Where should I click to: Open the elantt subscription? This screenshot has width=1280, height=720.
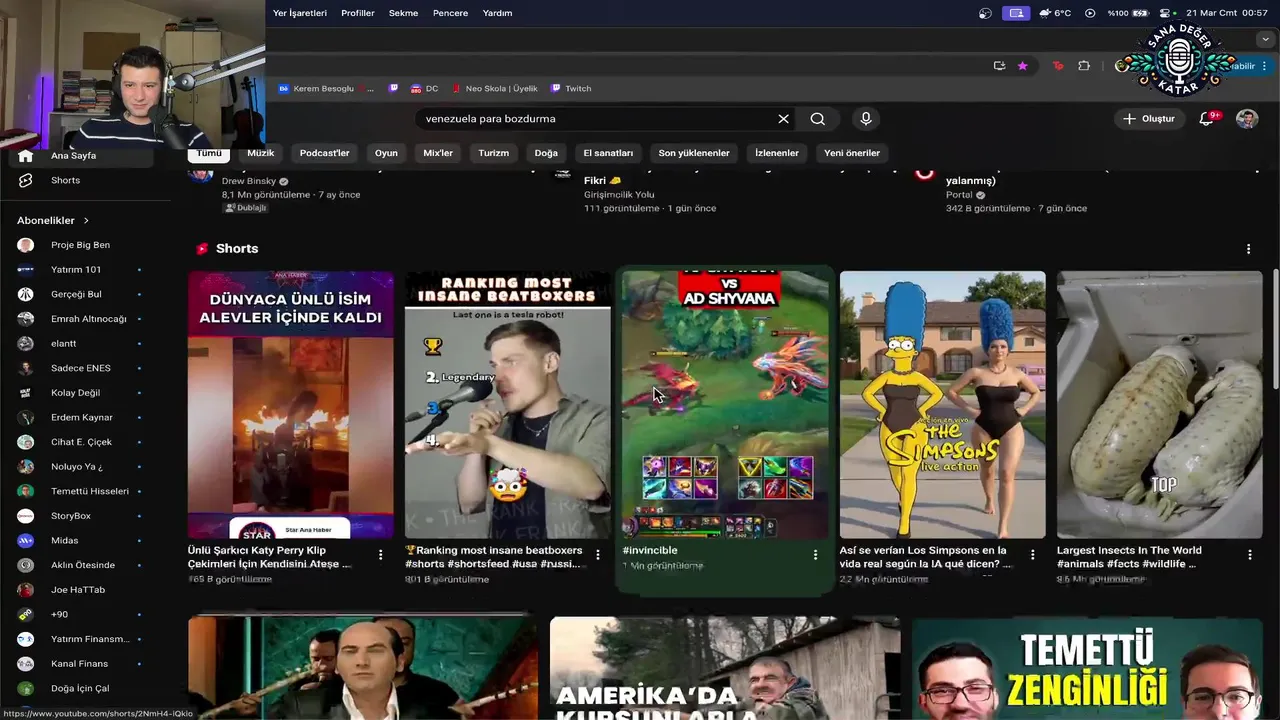[x=80, y=343]
